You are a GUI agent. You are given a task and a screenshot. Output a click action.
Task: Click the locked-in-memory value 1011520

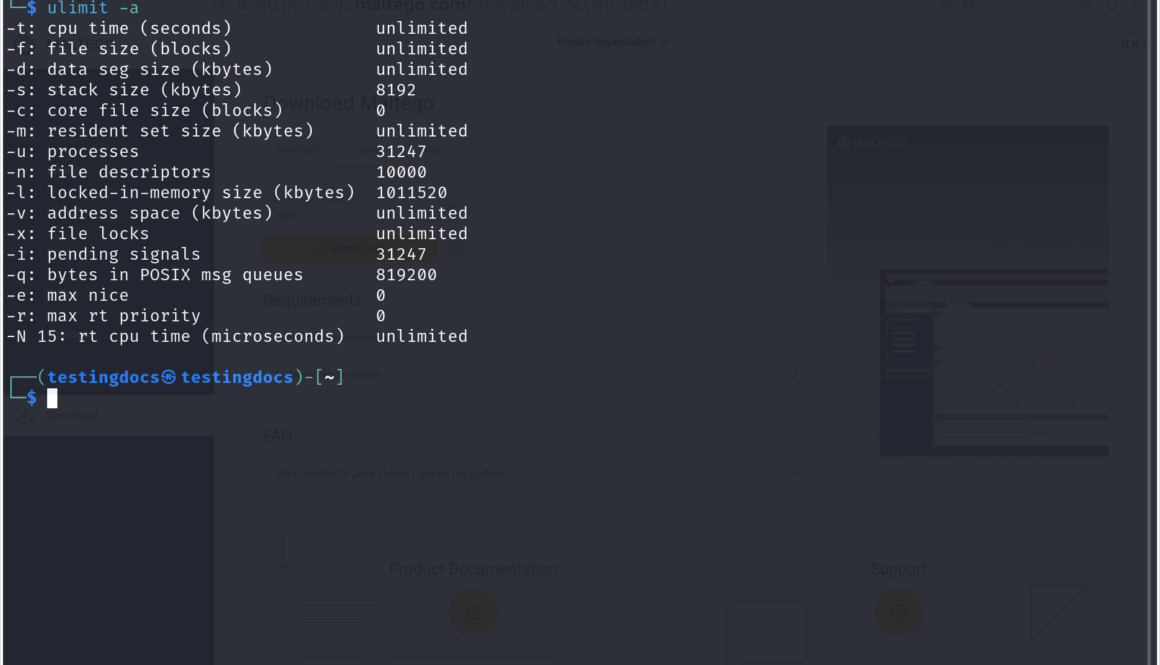coord(411,193)
